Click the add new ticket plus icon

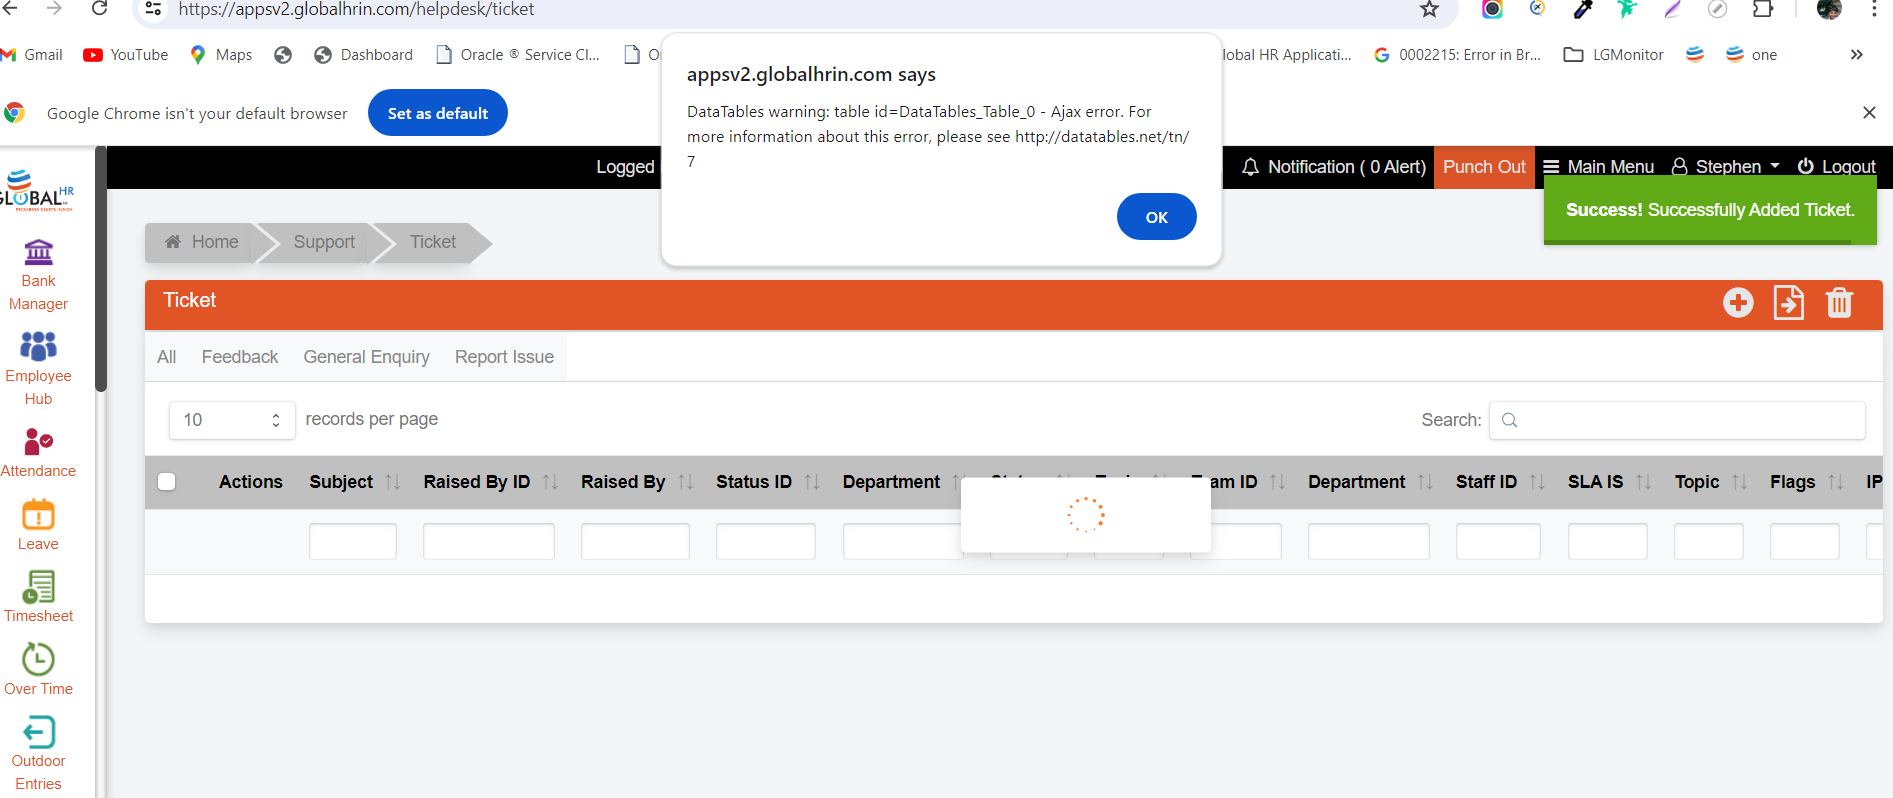coord(1738,302)
